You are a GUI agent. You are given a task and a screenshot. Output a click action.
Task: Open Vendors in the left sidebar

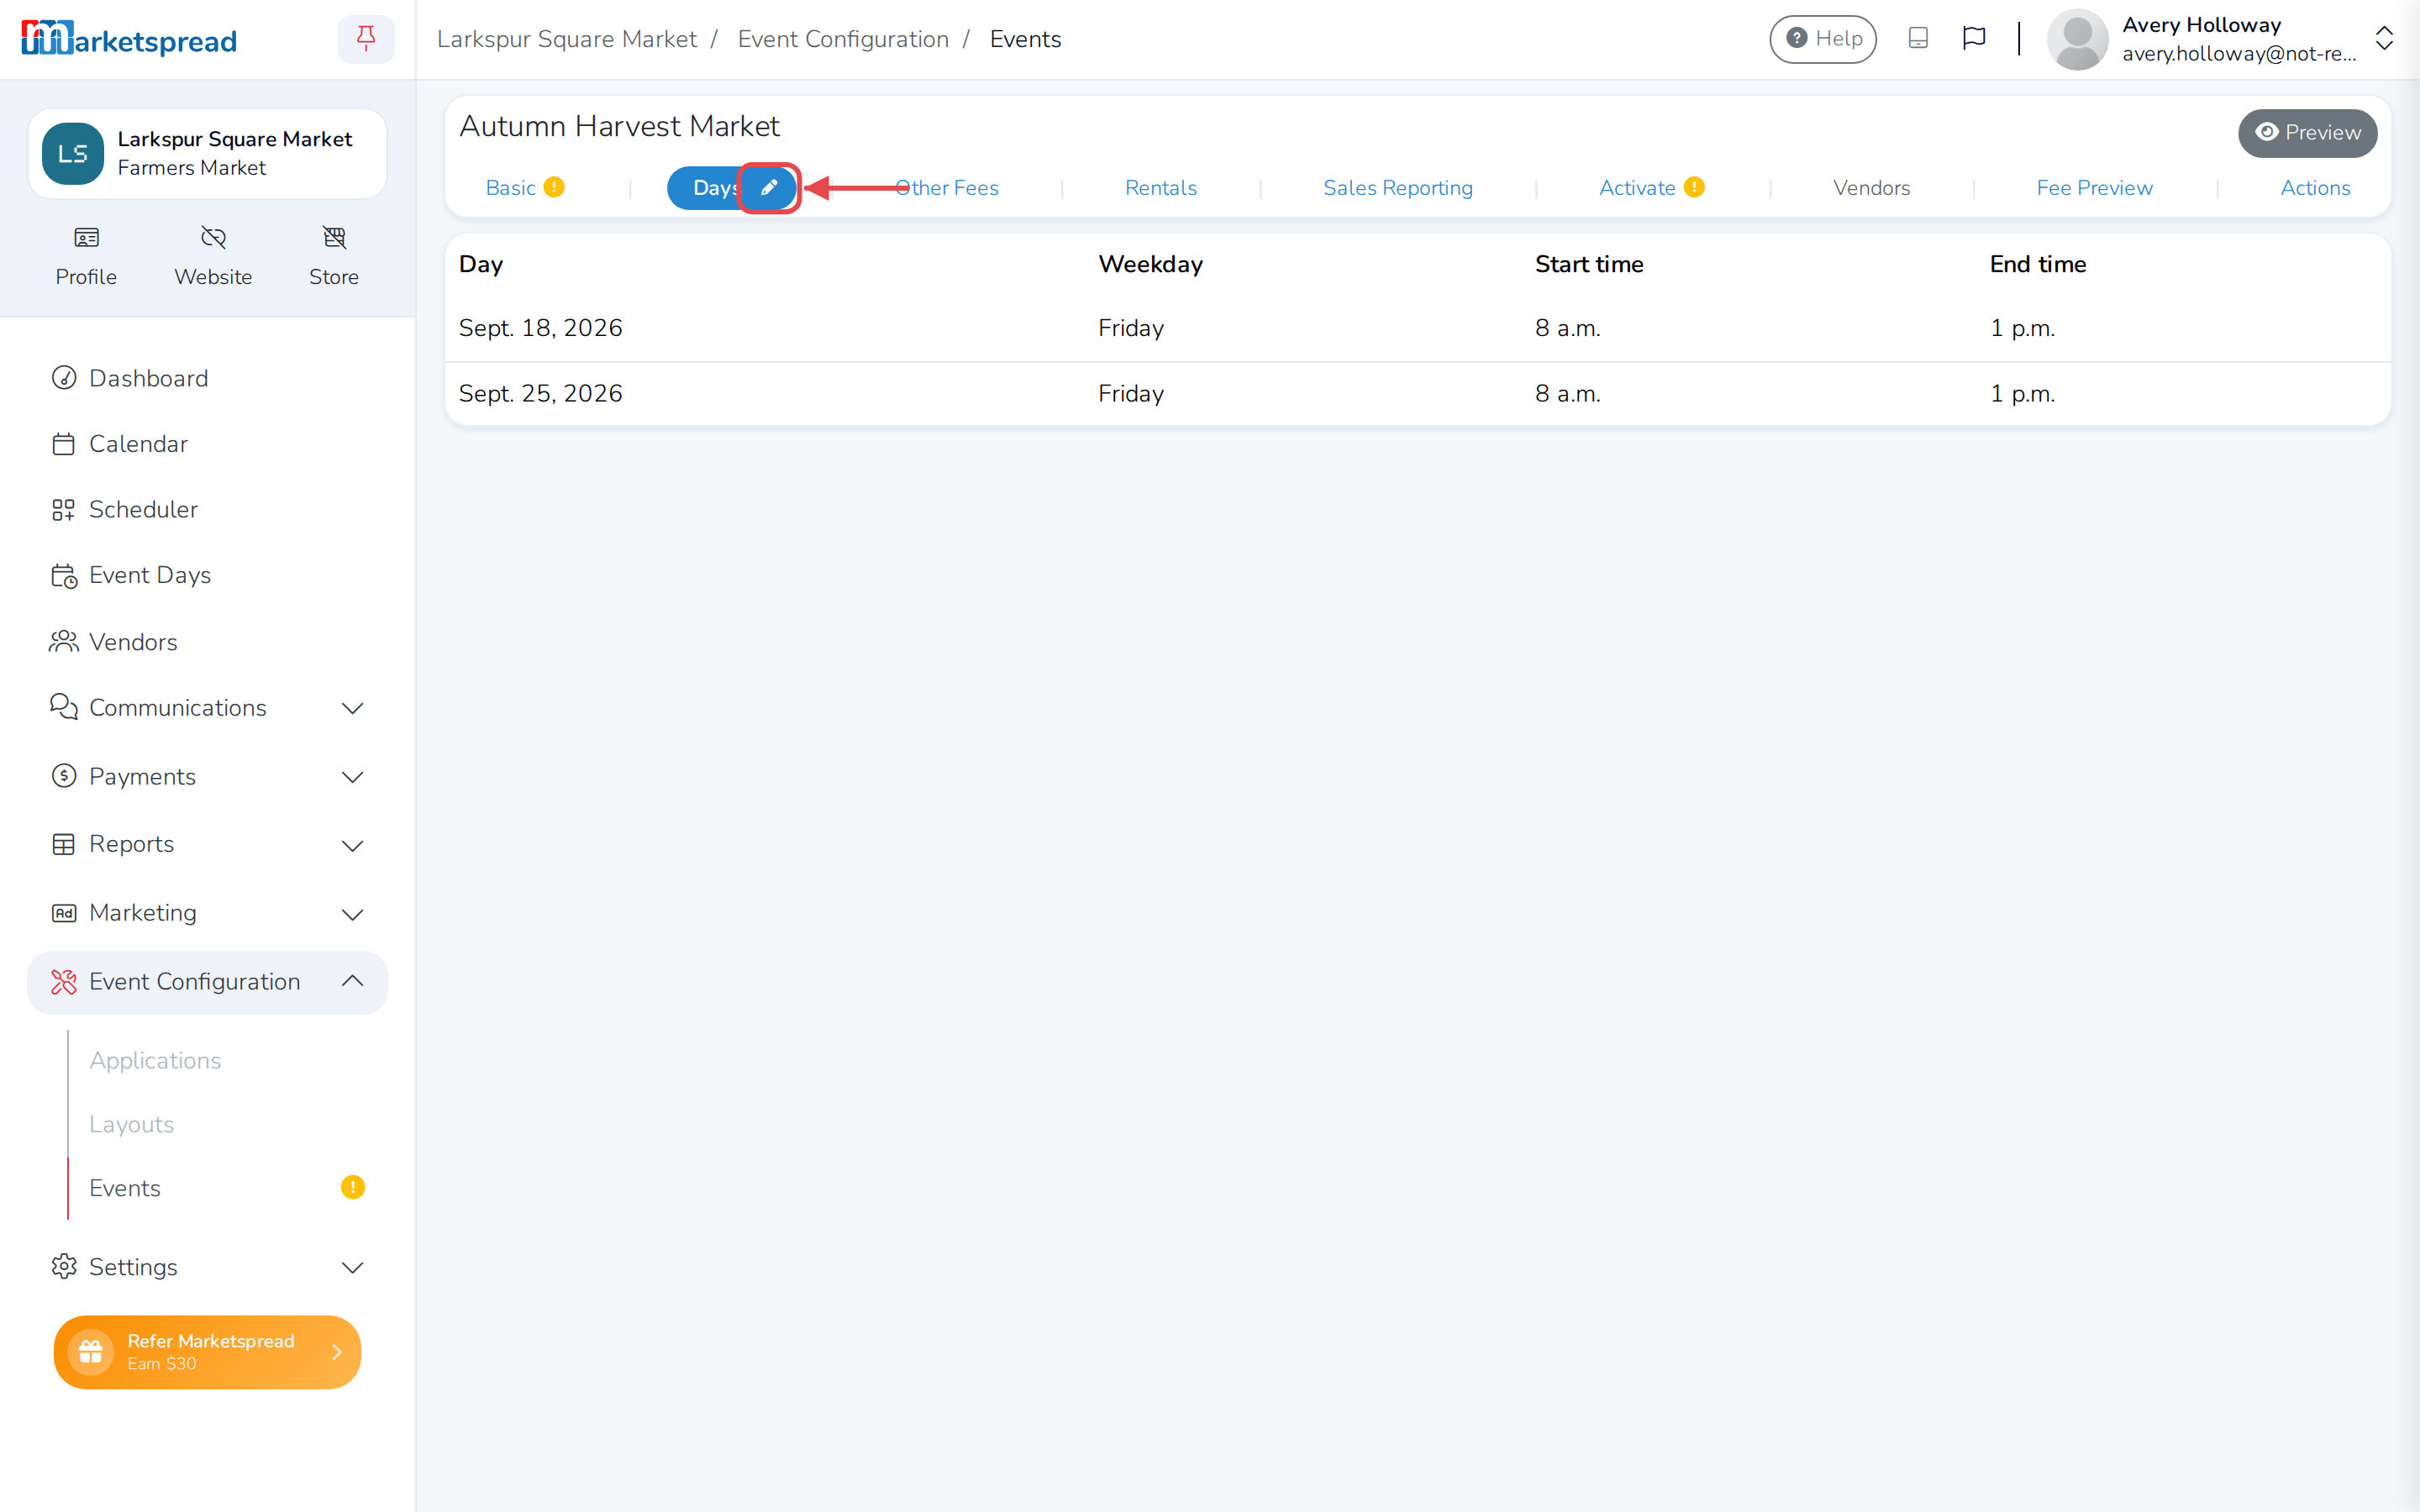coord(207,642)
